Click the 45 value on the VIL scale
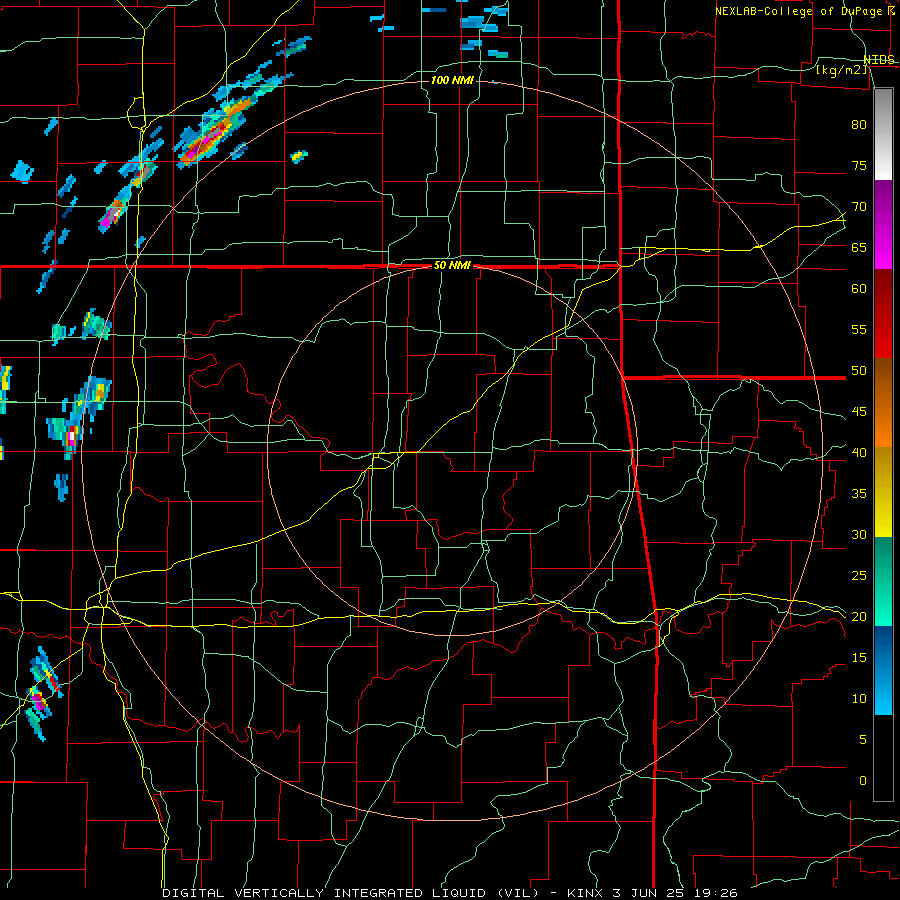This screenshot has height=900, width=900. point(859,412)
